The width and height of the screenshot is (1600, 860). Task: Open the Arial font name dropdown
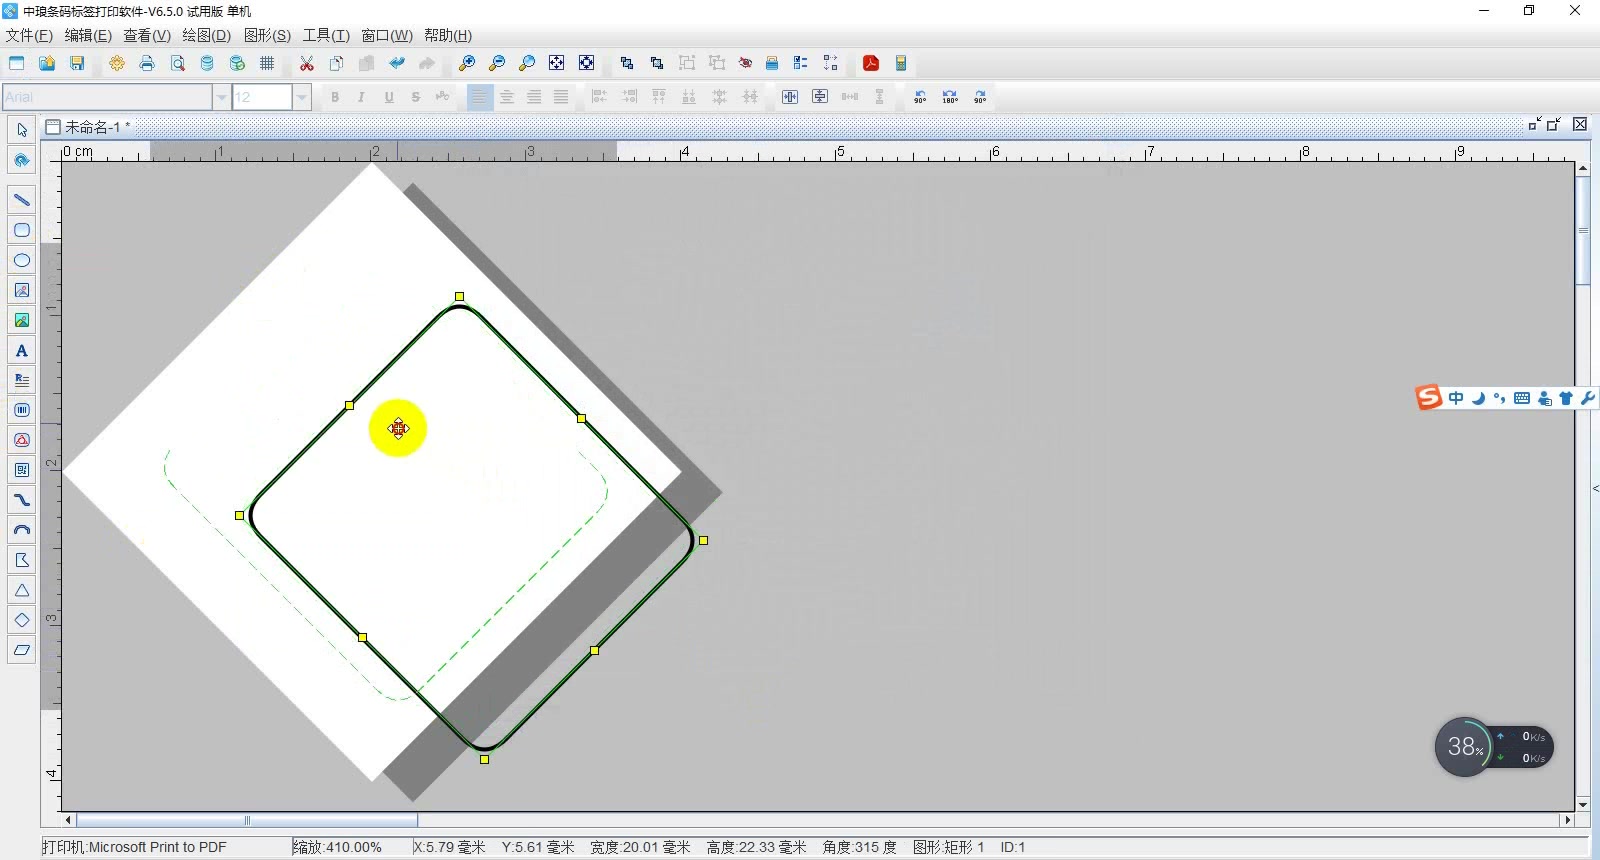click(221, 97)
